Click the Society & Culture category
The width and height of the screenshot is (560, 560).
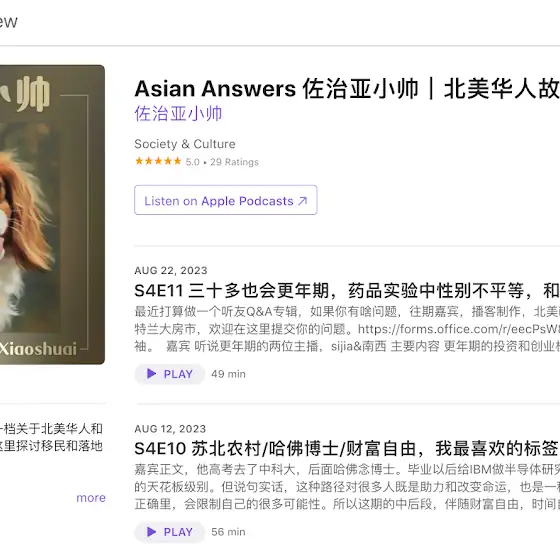tap(185, 144)
